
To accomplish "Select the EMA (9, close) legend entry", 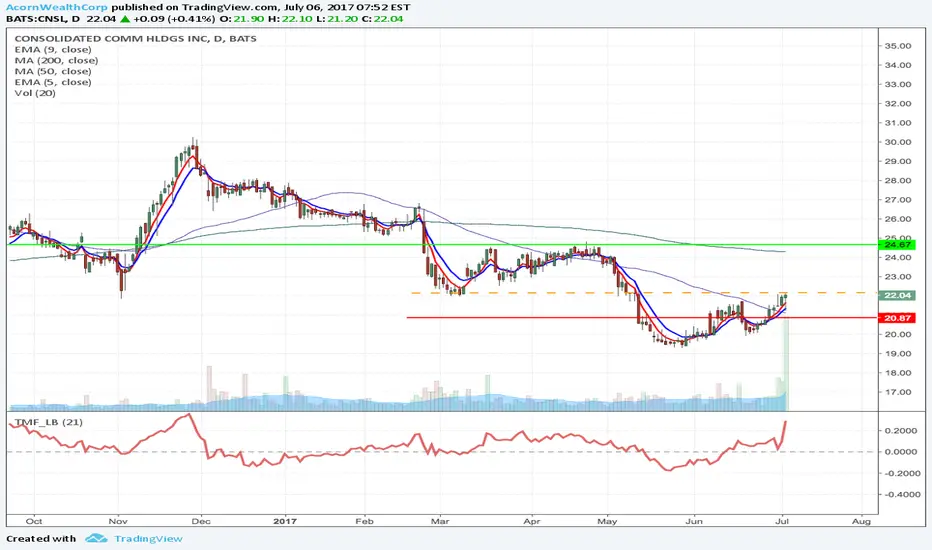I will tap(53, 50).
